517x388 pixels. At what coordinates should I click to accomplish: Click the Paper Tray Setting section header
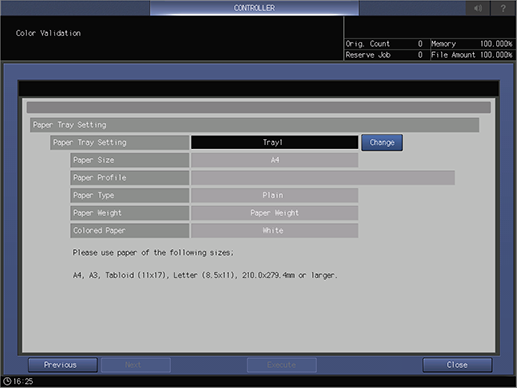click(255, 125)
